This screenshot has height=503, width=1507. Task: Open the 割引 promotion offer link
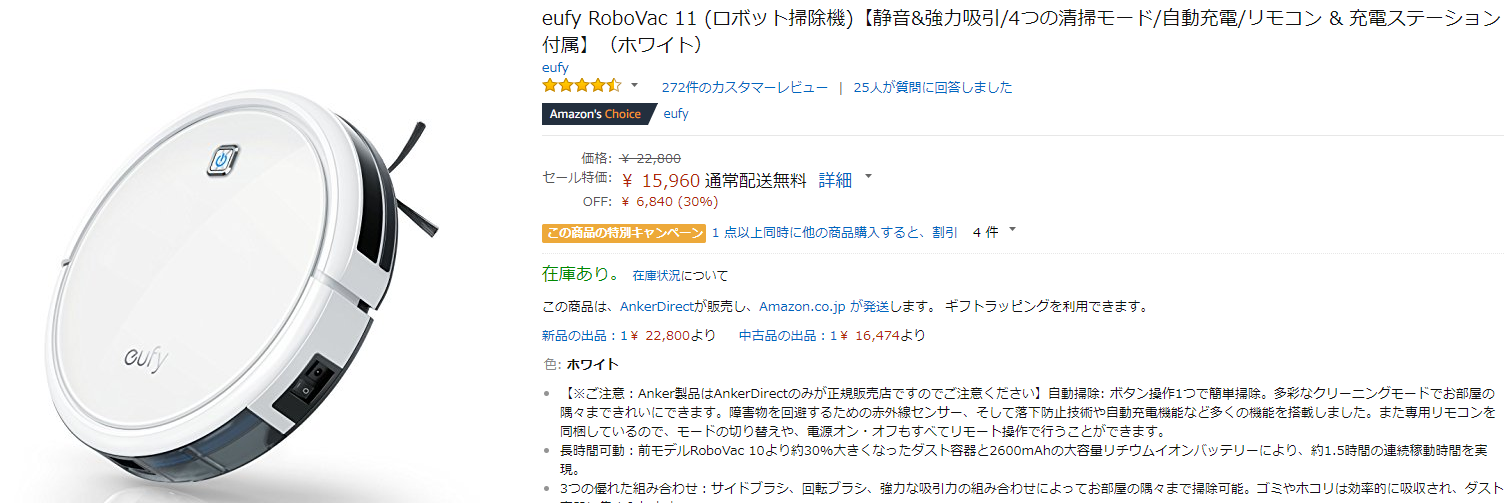833,233
